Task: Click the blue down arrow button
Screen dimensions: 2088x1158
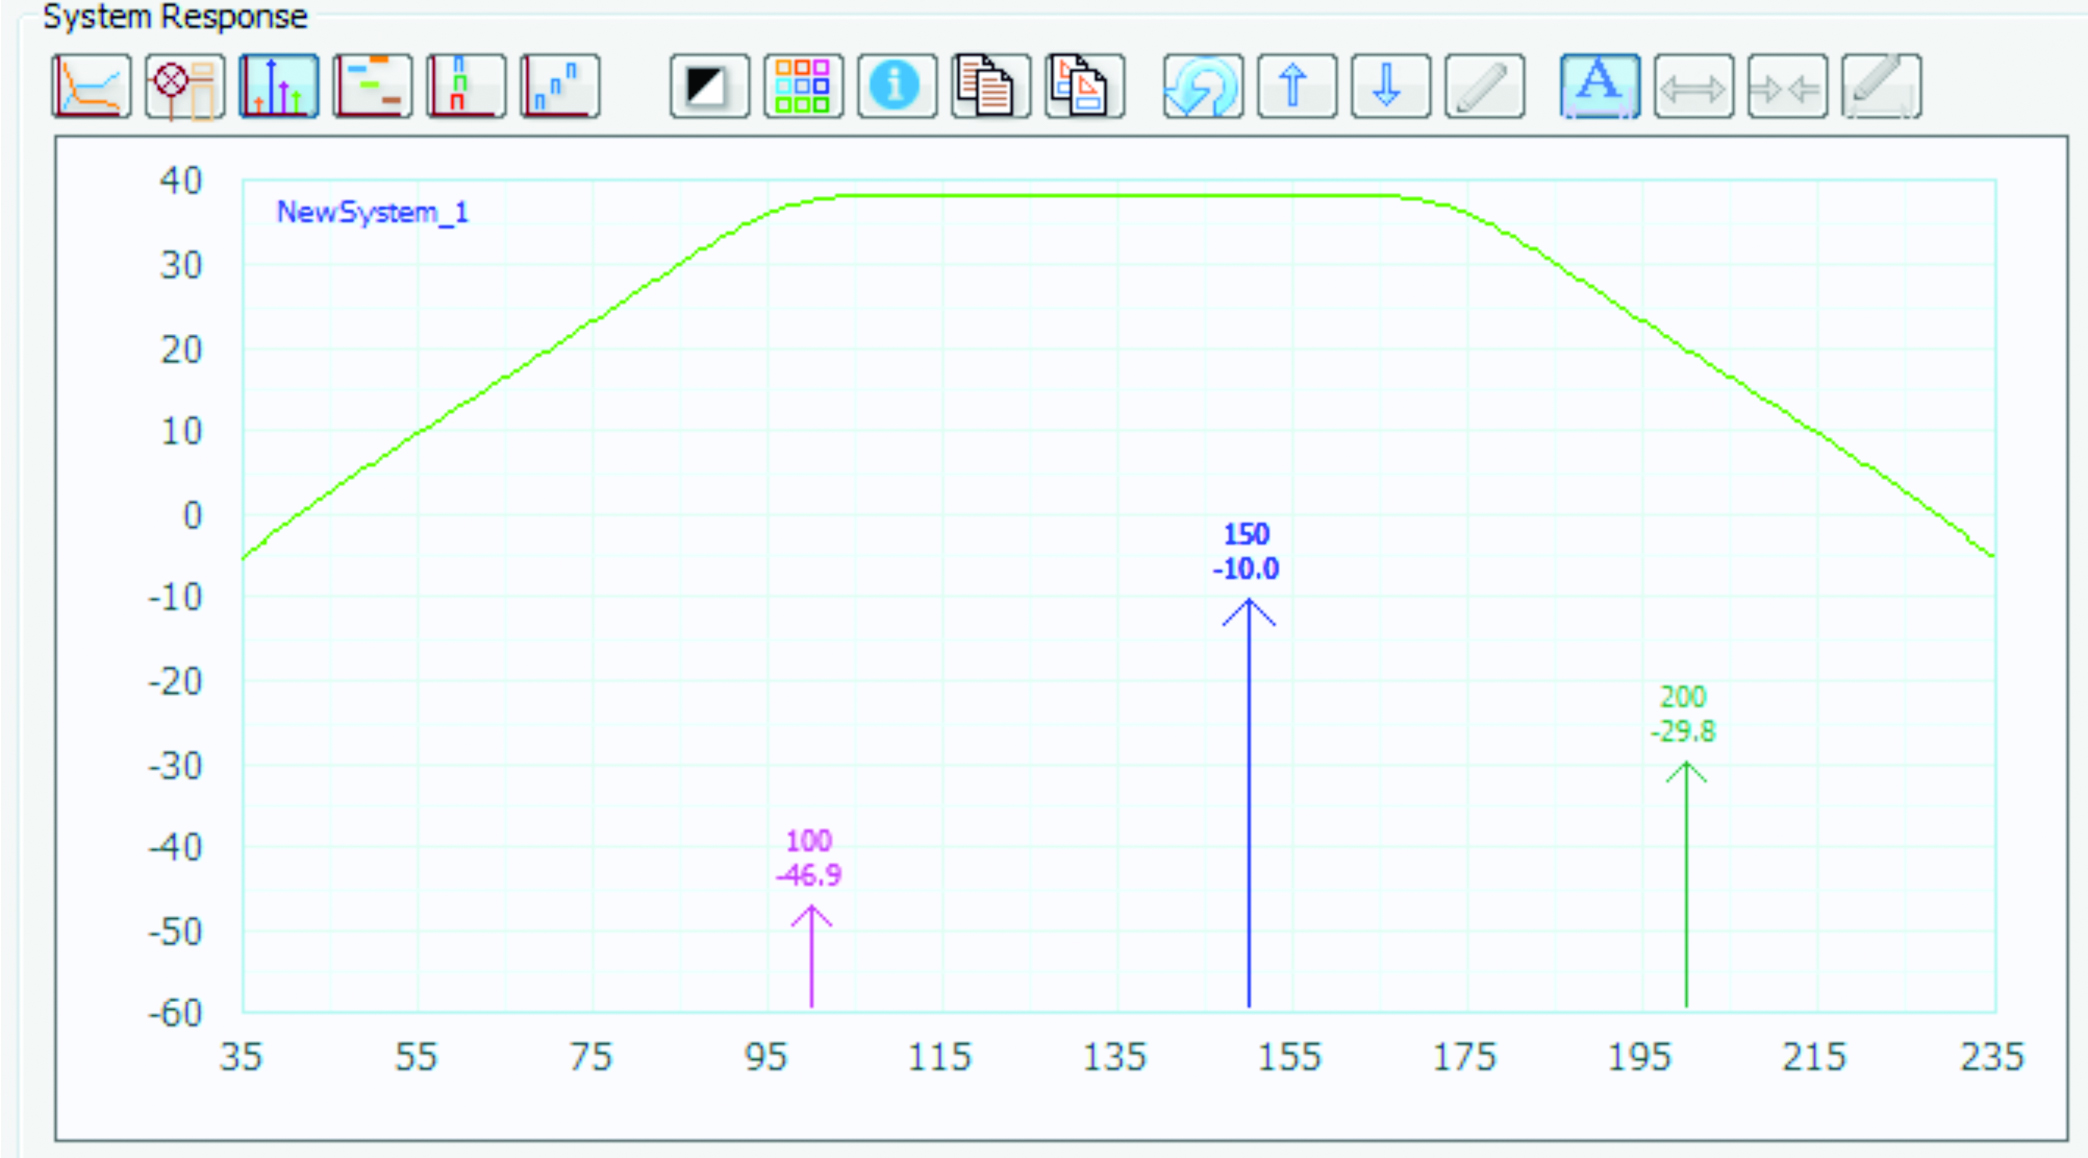Action: tap(1390, 87)
